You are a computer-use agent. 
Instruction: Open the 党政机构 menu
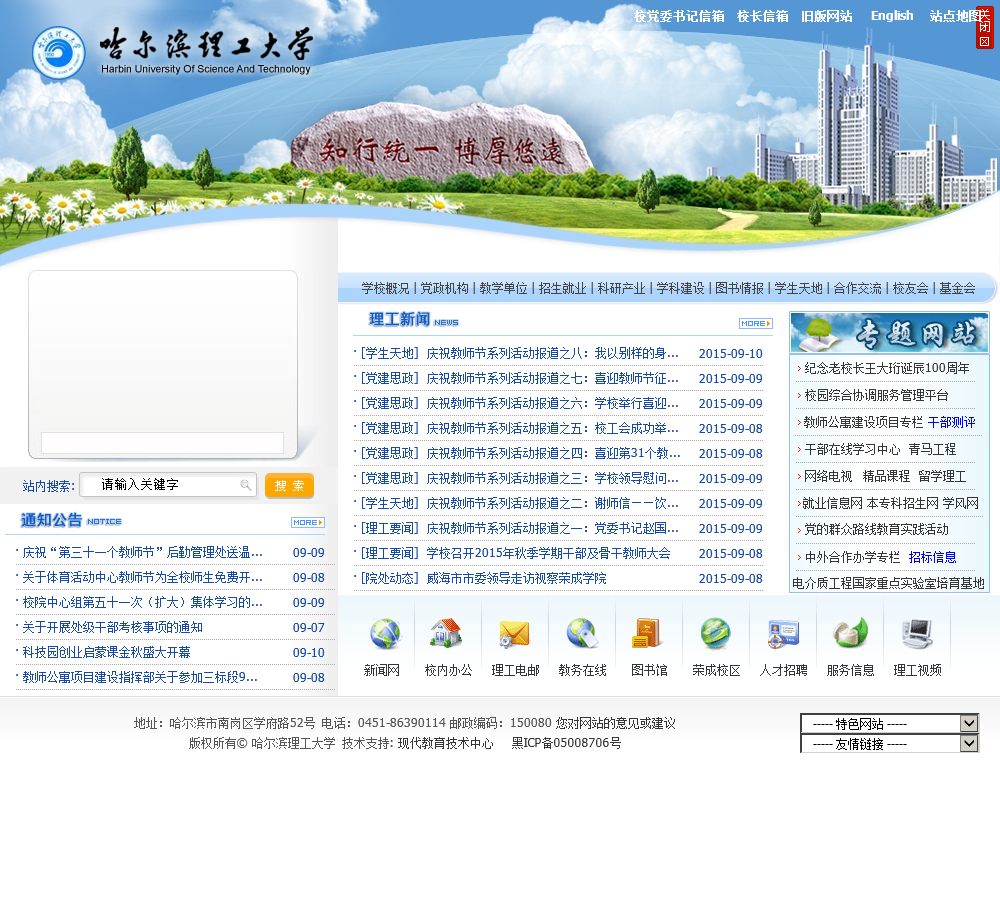click(x=444, y=288)
